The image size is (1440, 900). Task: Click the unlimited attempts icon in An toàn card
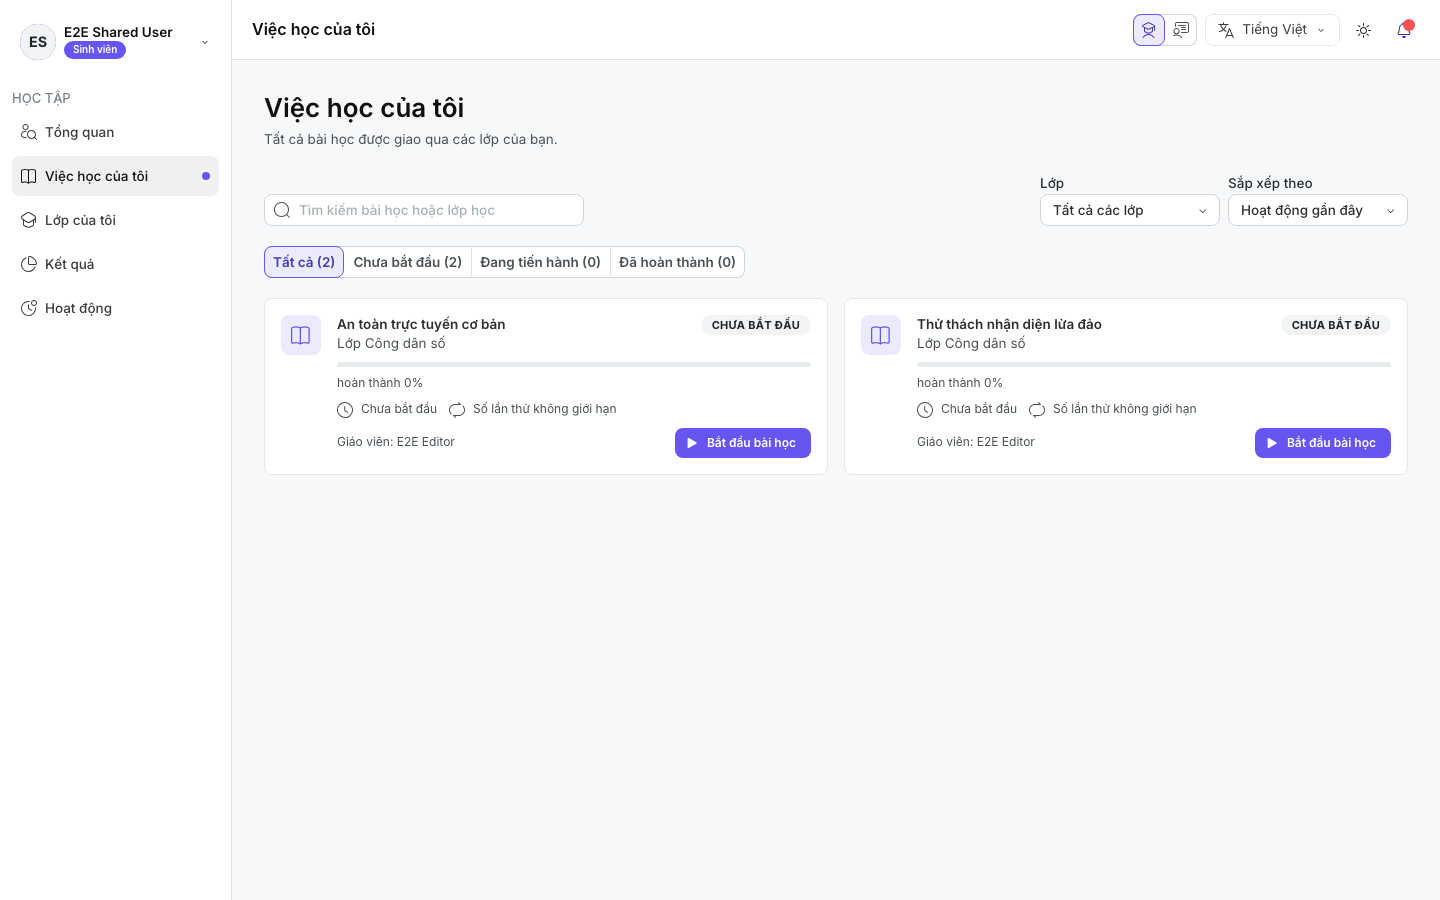[457, 410]
